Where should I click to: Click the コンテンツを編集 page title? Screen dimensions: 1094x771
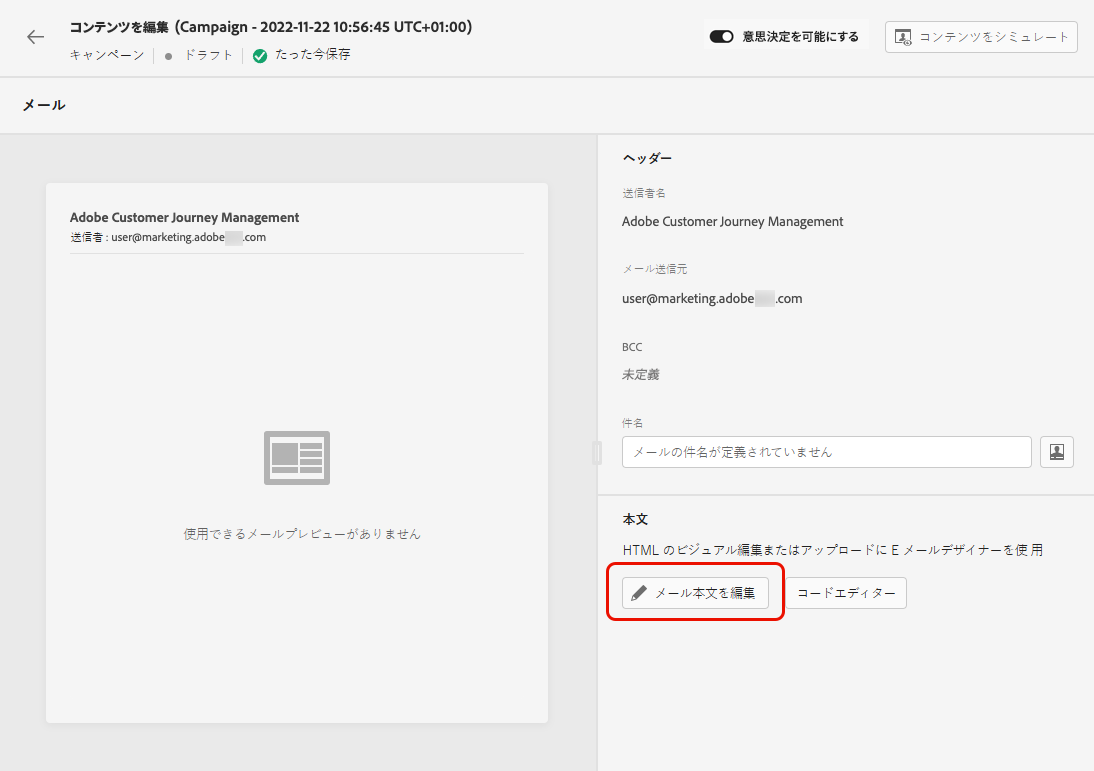[271, 27]
